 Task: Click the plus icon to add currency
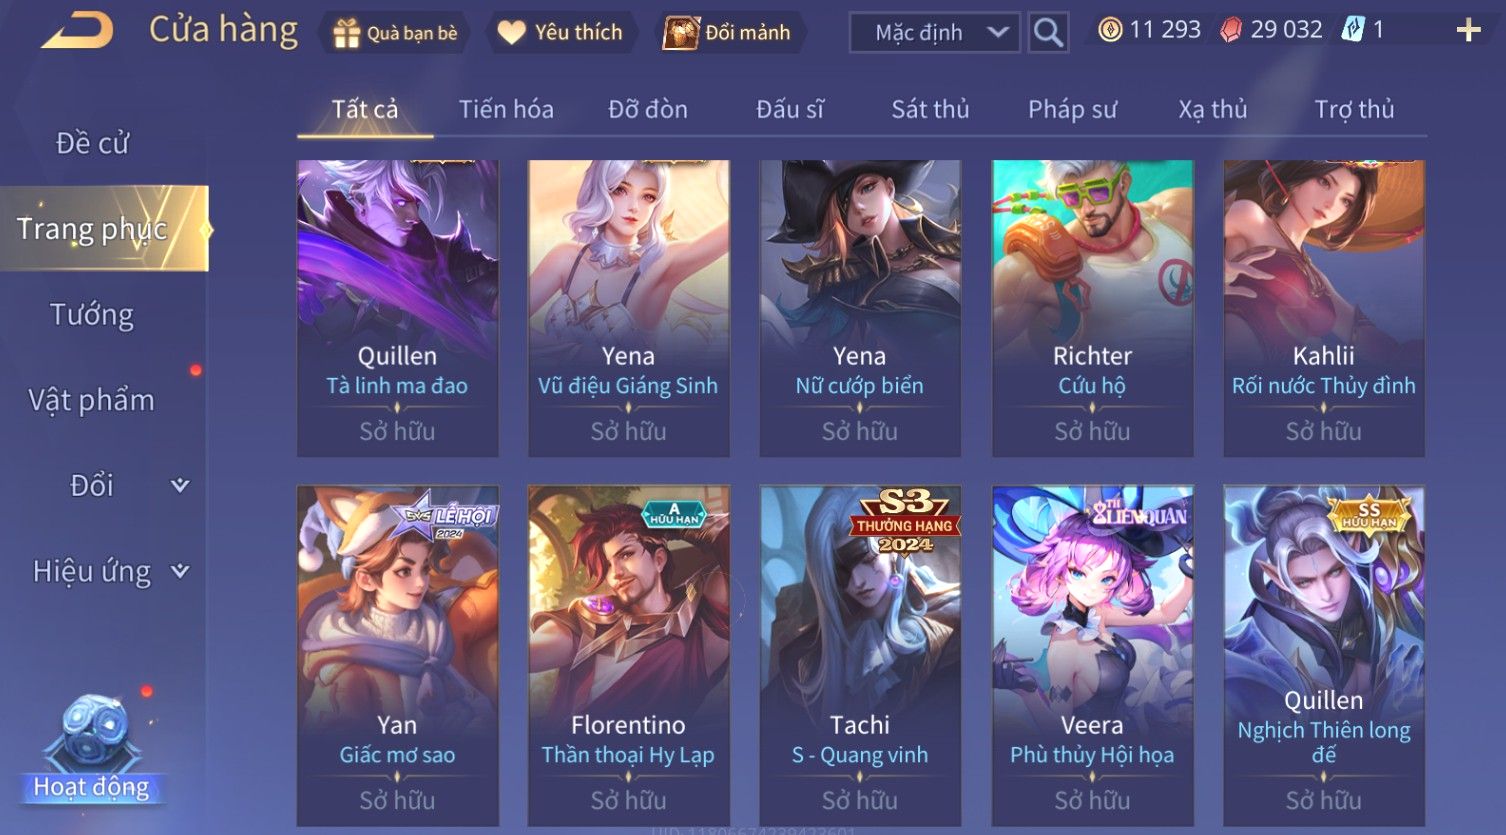tap(1468, 31)
